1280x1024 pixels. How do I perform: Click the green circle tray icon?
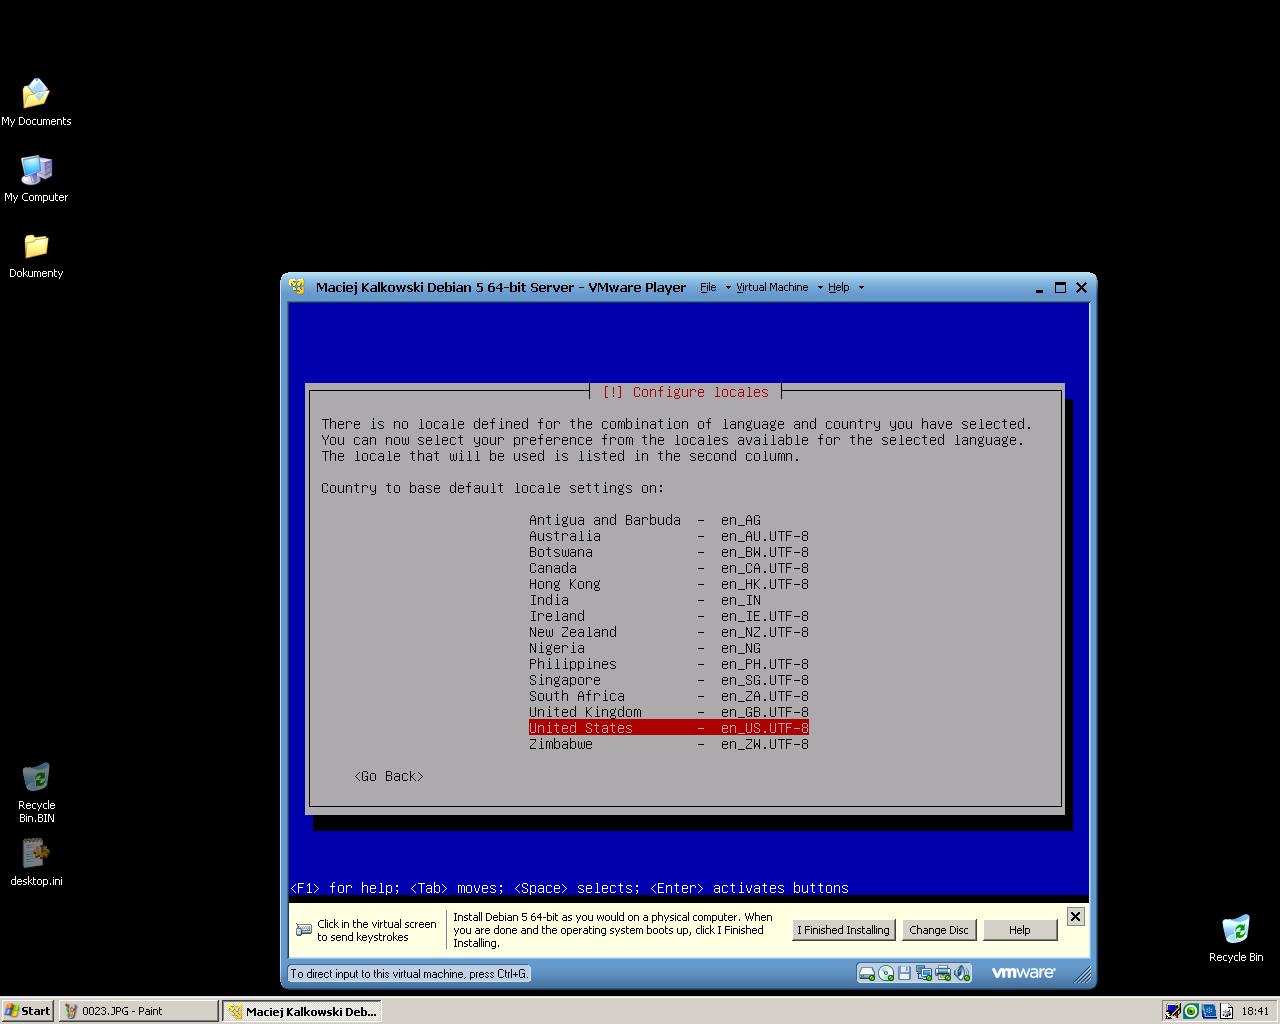[1191, 1011]
